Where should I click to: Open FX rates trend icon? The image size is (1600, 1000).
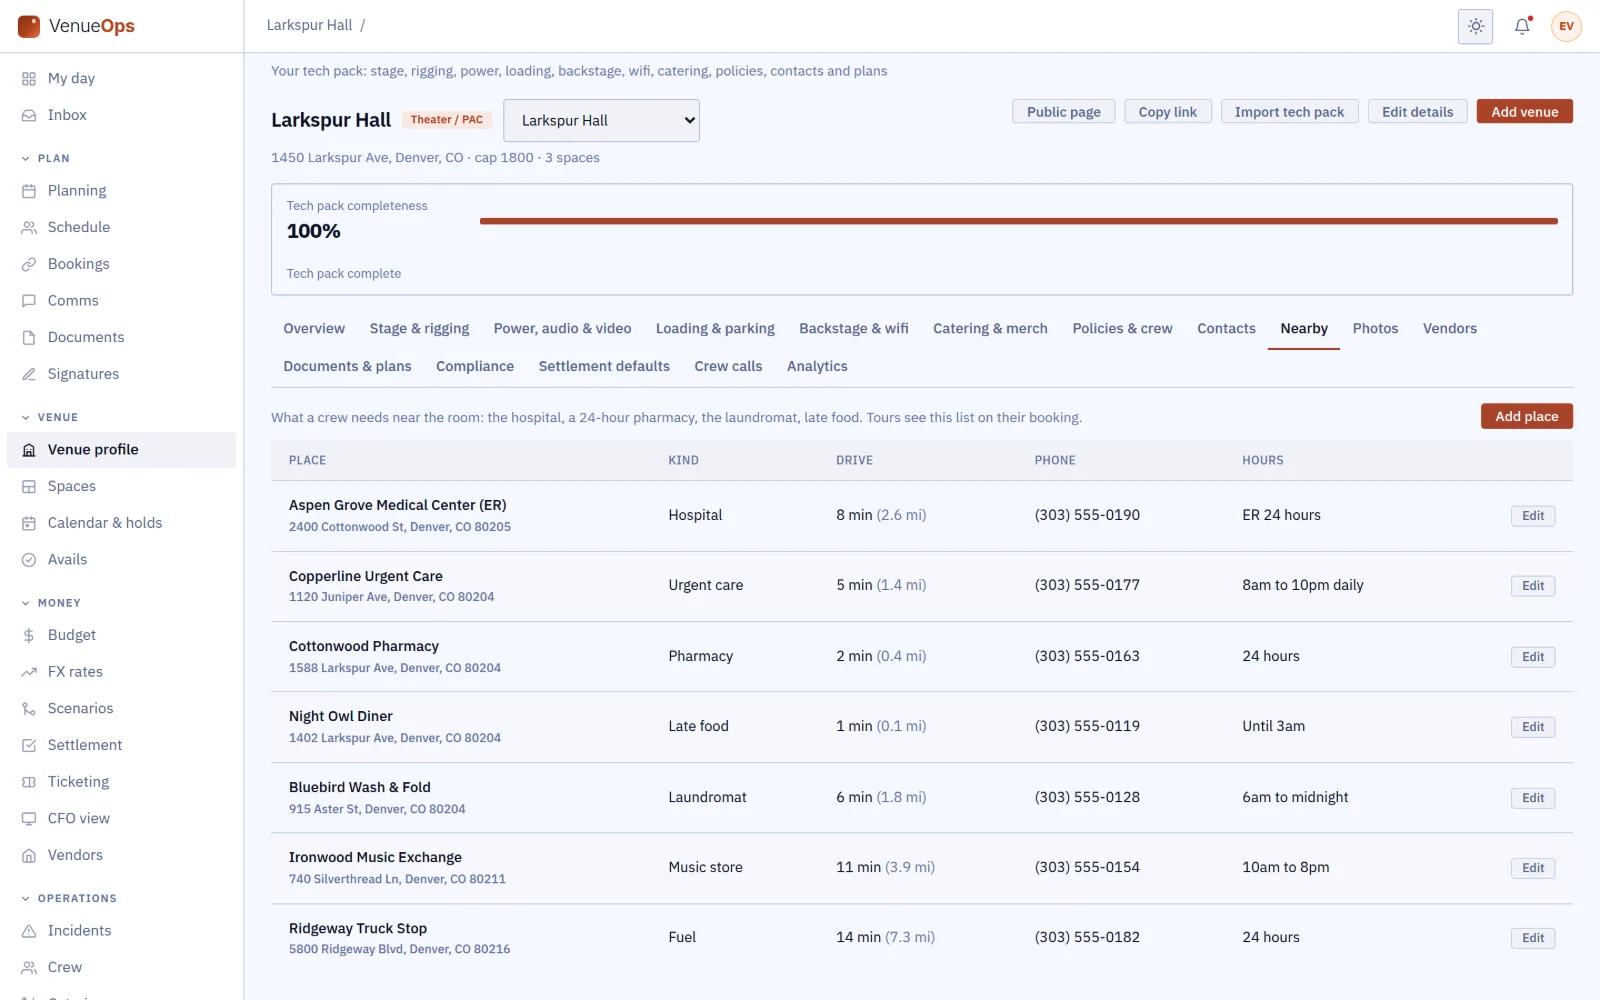tap(29, 672)
